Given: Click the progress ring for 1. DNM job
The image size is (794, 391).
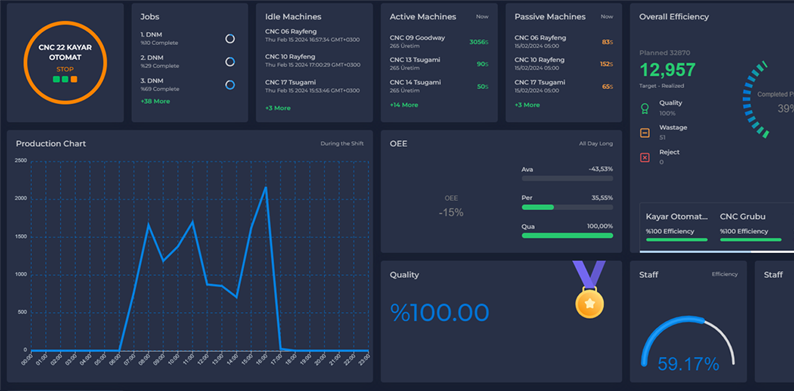Looking at the screenshot, I should point(230,38).
